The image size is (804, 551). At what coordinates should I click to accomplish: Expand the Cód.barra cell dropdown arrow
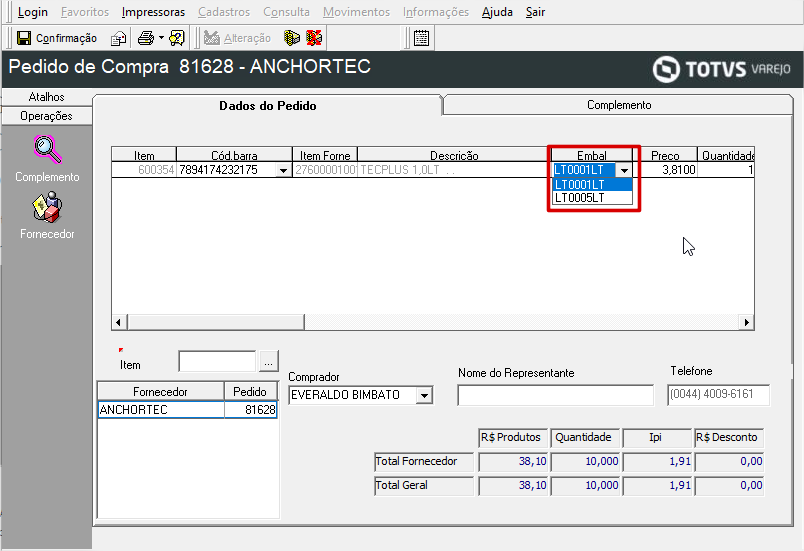point(284,170)
